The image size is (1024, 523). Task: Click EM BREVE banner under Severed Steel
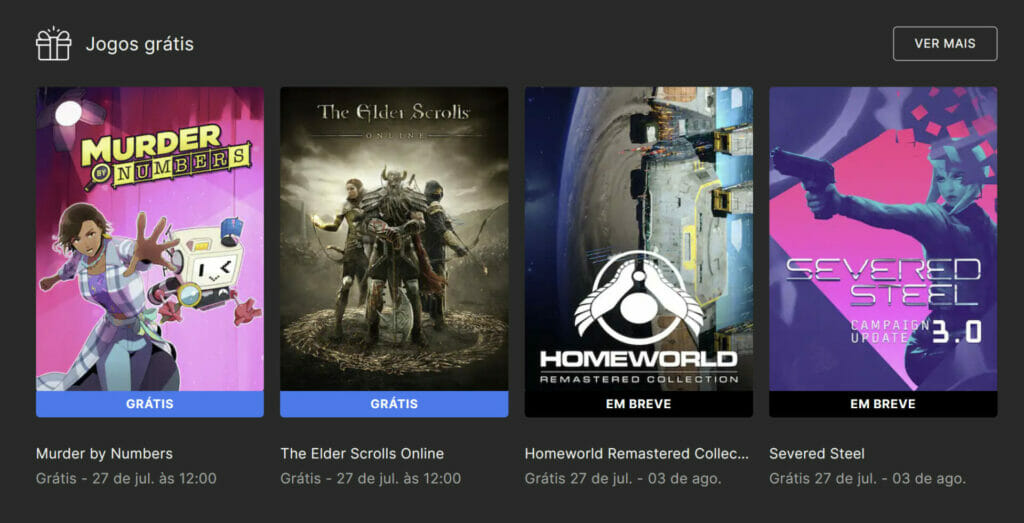883,404
